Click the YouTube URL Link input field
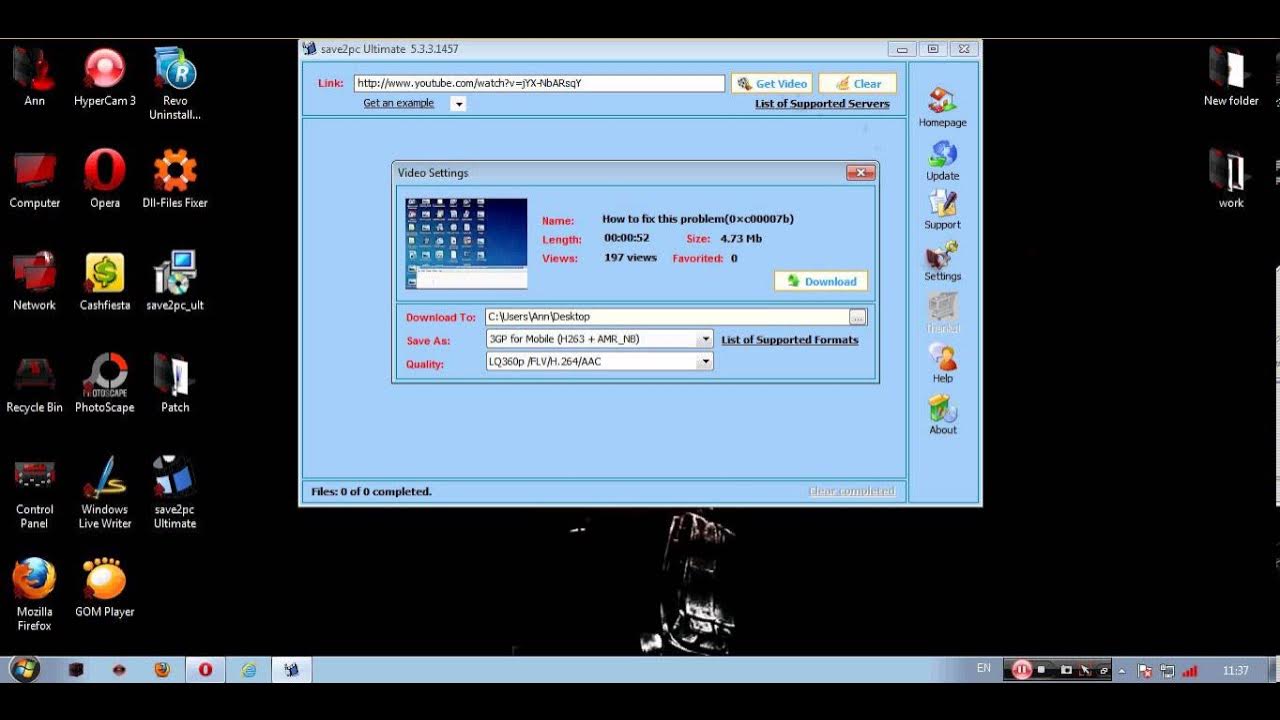This screenshot has height=720, width=1280. [539, 84]
